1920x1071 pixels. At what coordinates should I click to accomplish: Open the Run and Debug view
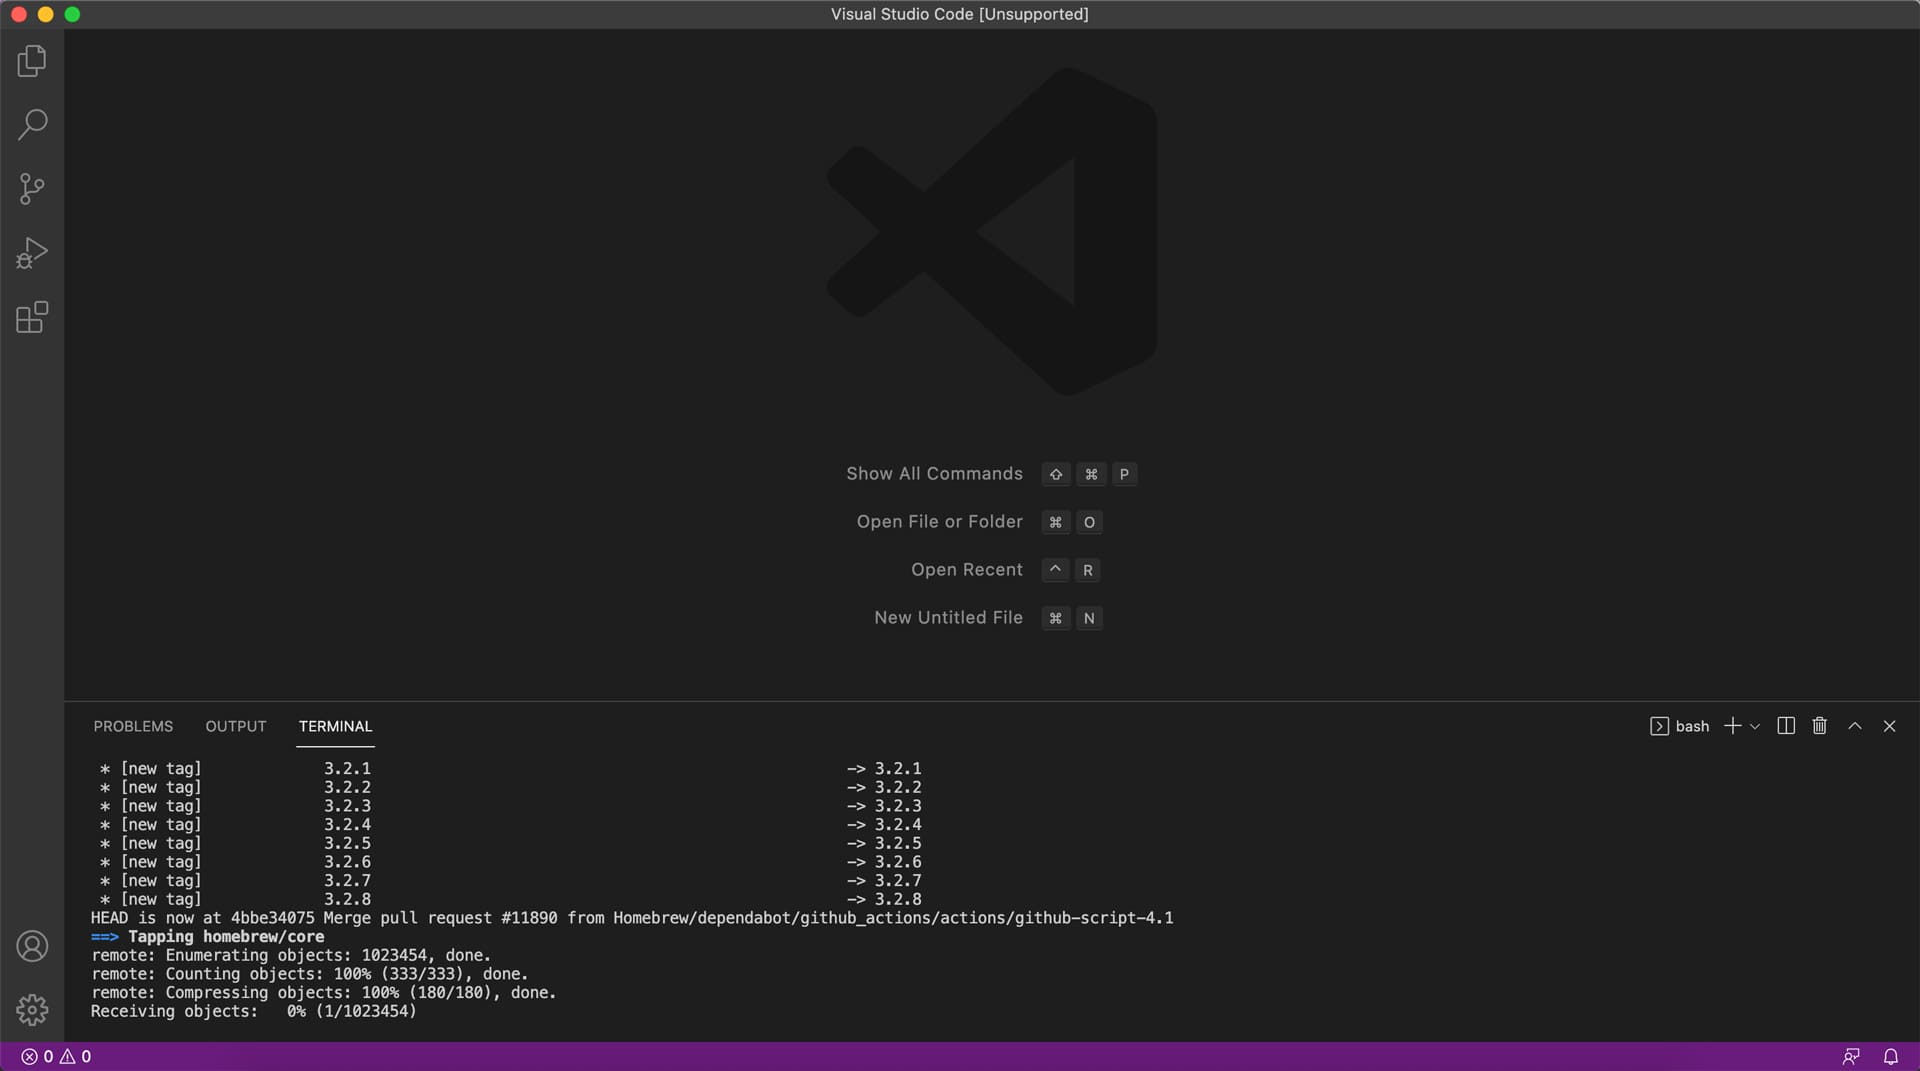pos(31,252)
